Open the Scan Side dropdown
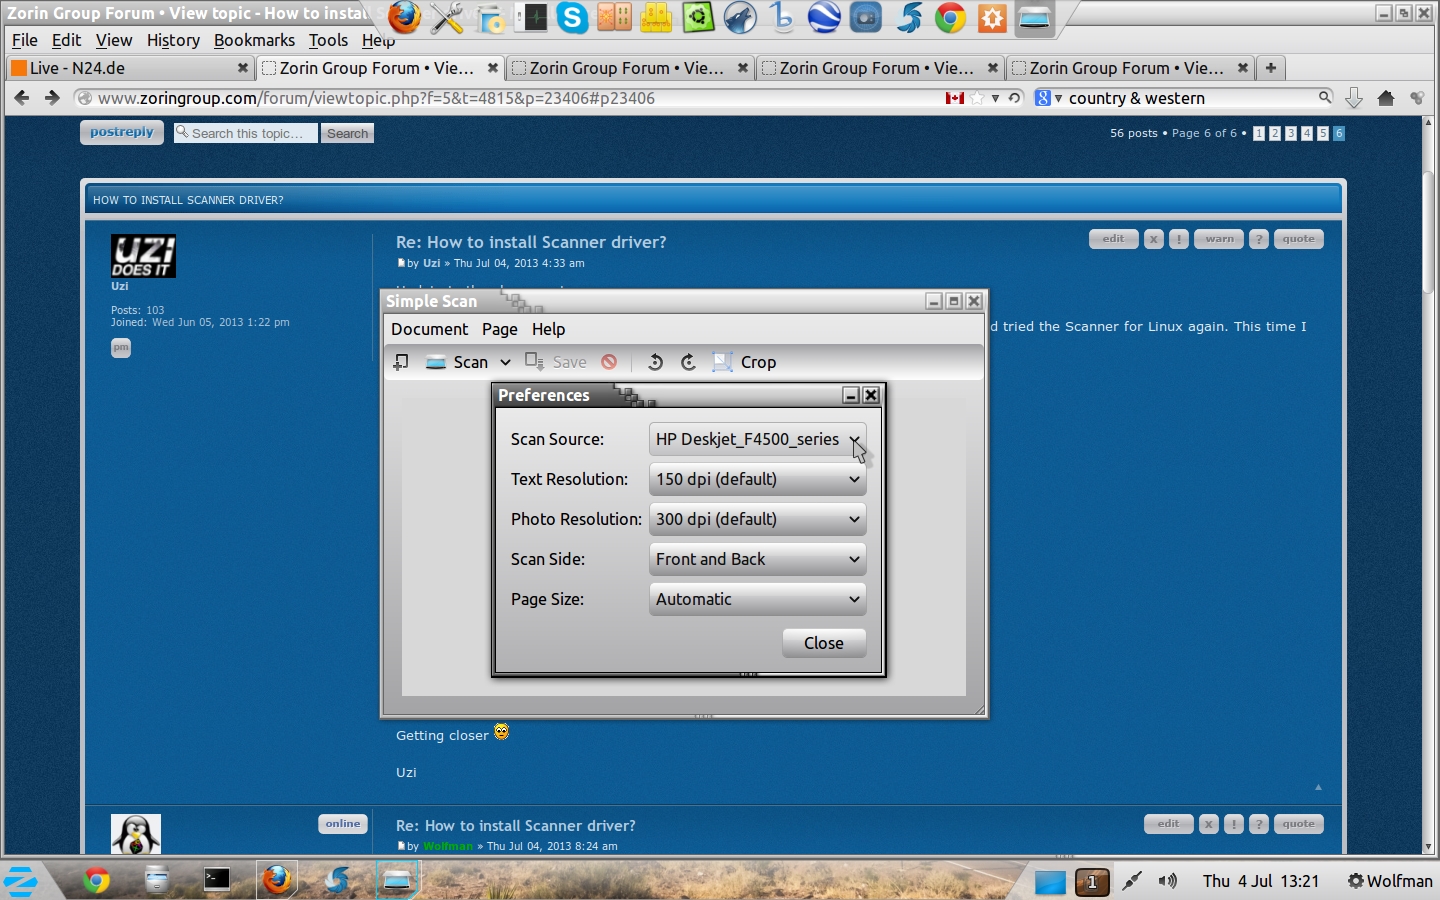The width and height of the screenshot is (1440, 900). coord(757,560)
